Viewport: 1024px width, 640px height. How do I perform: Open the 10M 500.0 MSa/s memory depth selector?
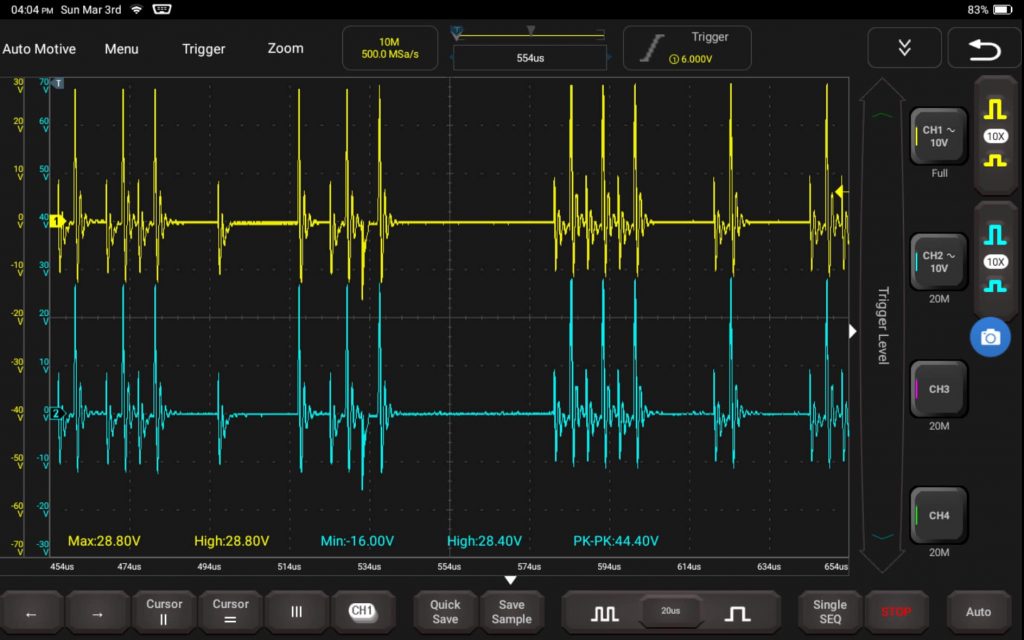tap(390, 48)
